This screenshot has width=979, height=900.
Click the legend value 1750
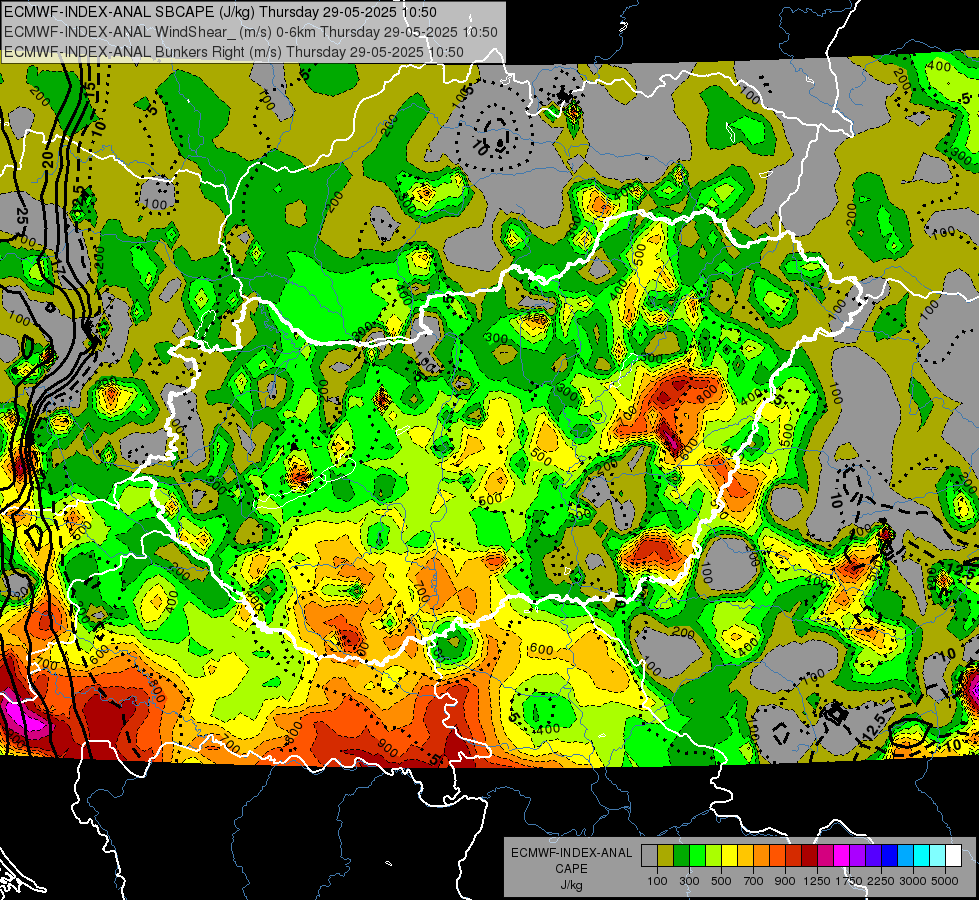tap(849, 881)
